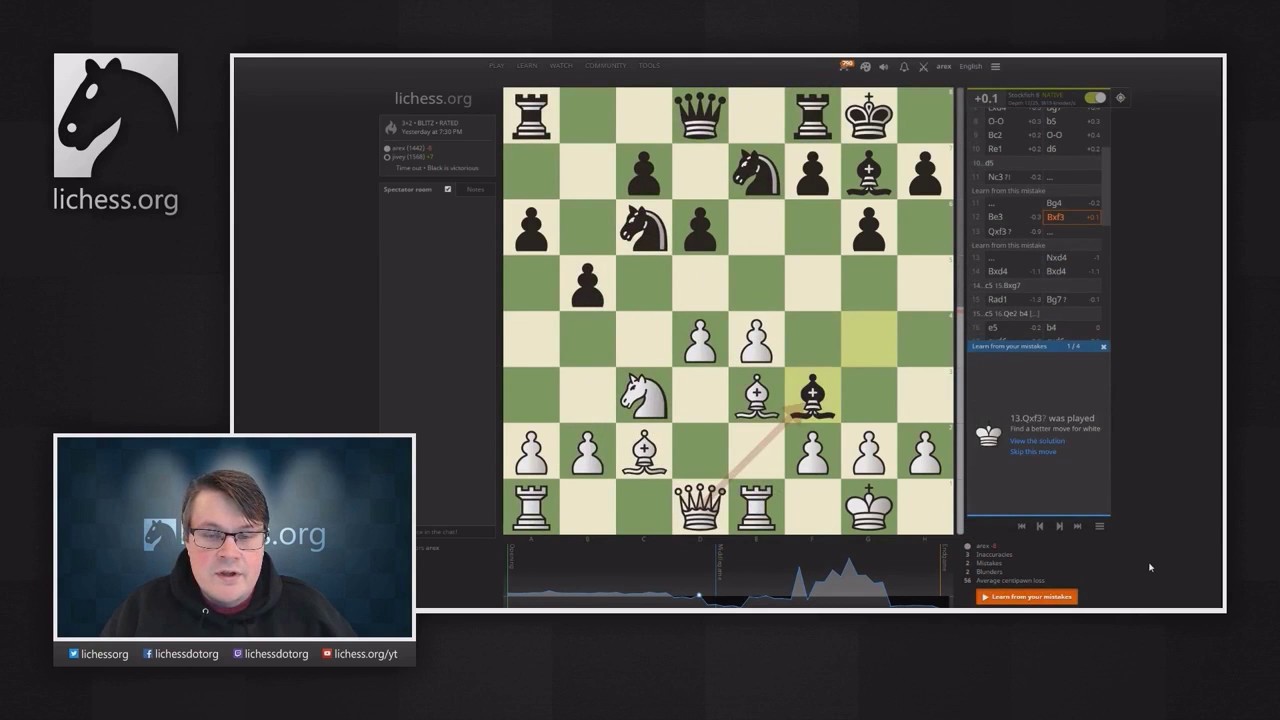This screenshot has width=1280, height=720.
Task: Open the TOOLS menu
Action: [649, 66]
